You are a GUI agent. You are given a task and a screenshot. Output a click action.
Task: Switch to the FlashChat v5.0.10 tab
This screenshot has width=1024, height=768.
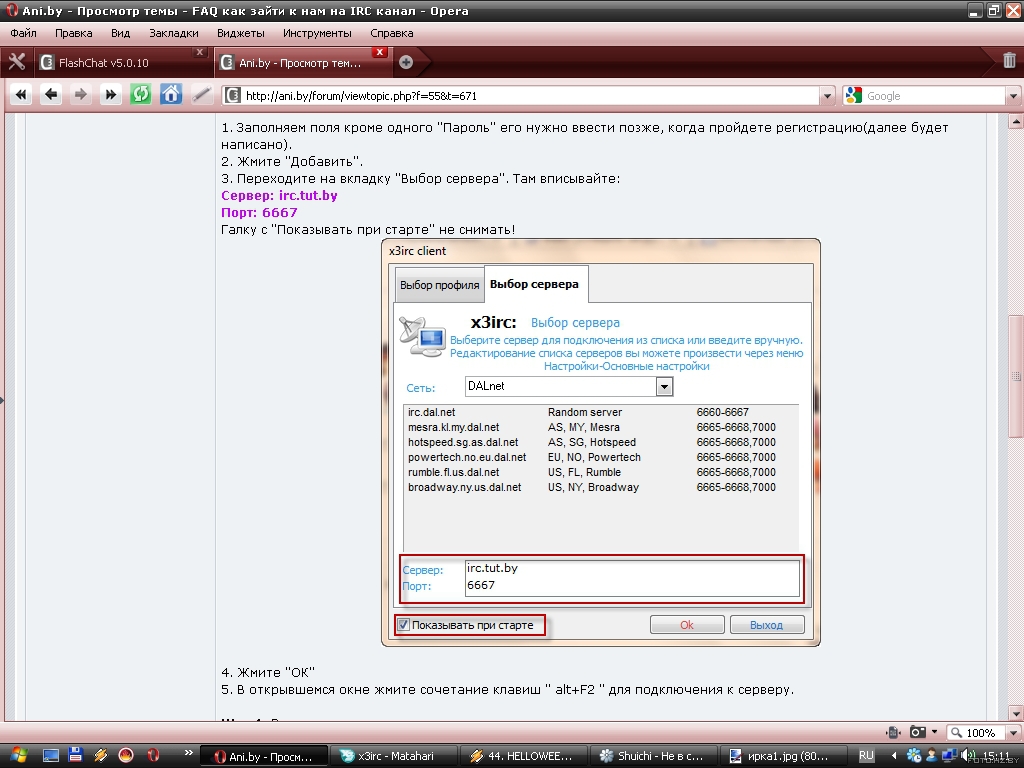tap(122, 63)
